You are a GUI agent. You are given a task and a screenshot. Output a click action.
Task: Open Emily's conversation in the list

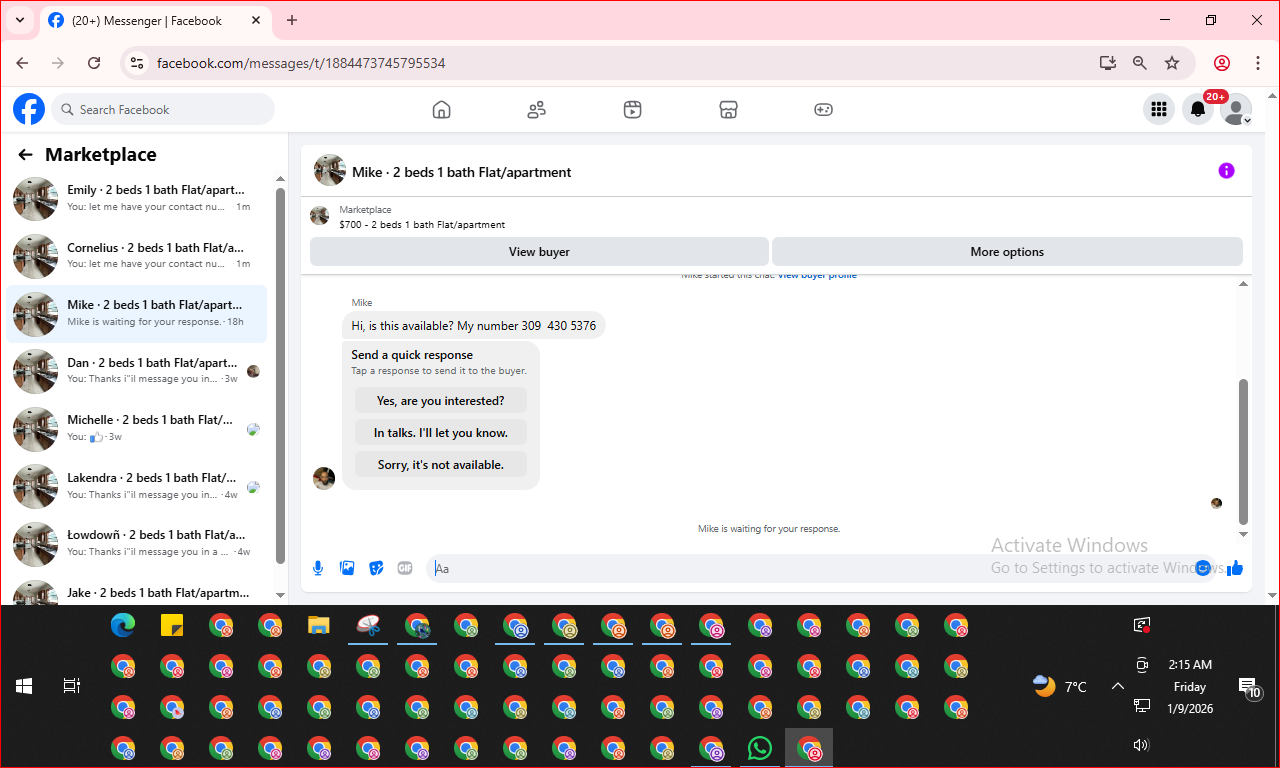click(x=137, y=198)
